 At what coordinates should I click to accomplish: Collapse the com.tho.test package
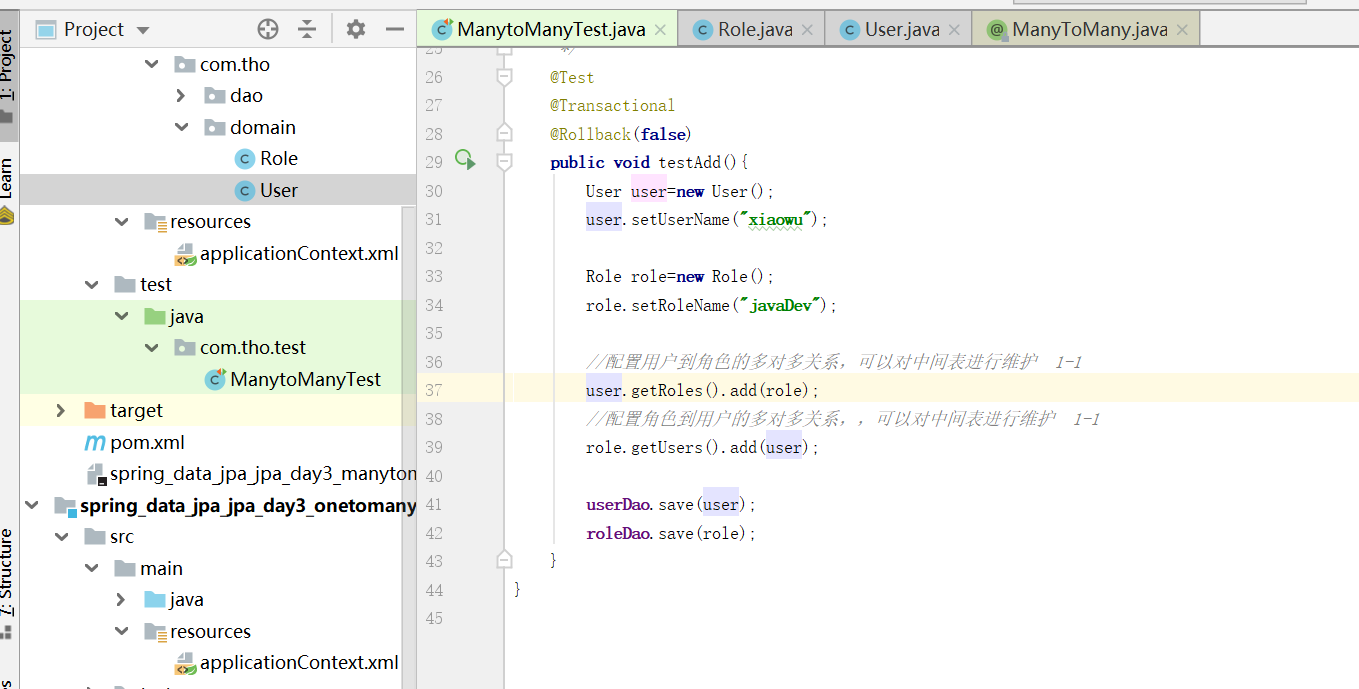click(151, 347)
